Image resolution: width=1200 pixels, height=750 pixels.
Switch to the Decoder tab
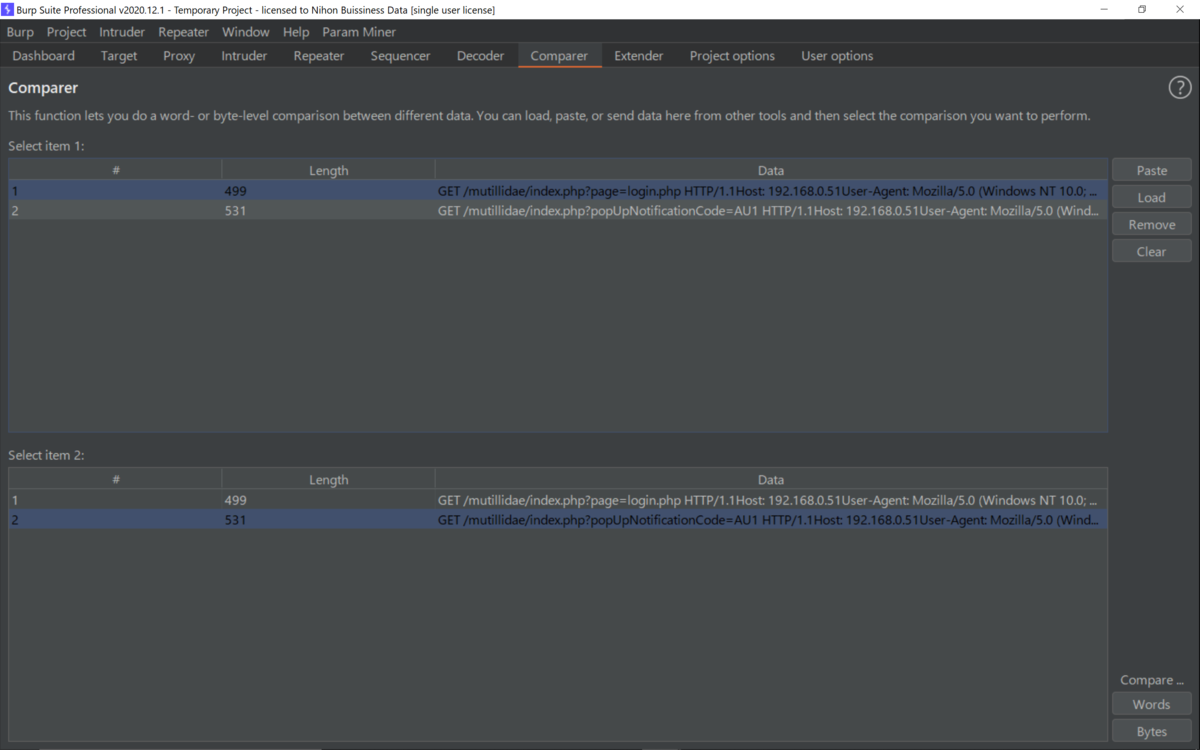[481, 56]
